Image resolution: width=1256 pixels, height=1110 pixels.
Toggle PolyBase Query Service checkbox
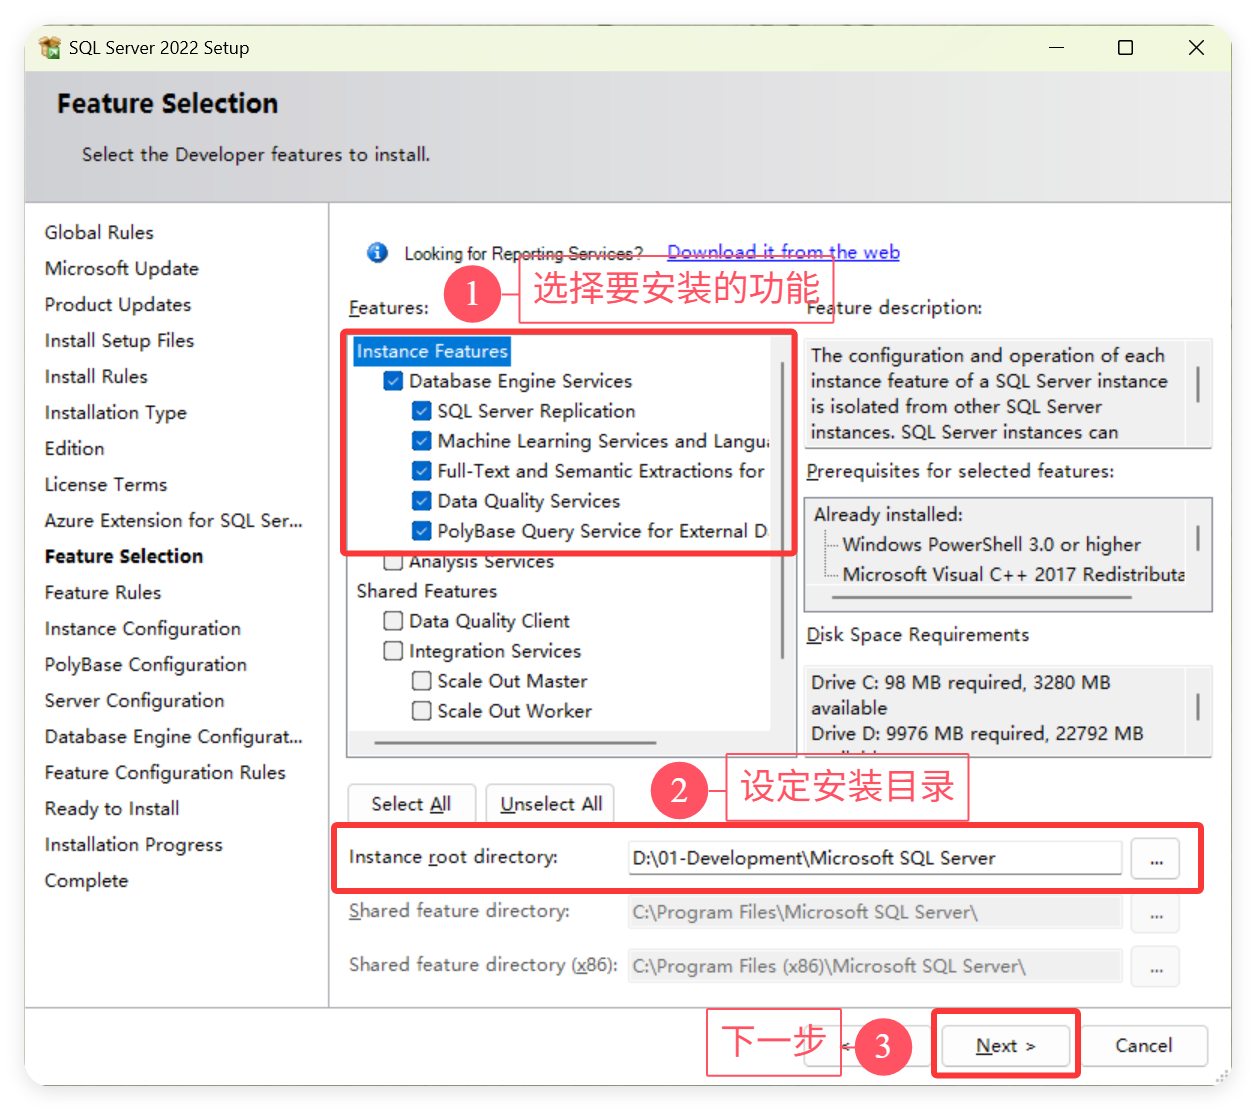(x=422, y=531)
